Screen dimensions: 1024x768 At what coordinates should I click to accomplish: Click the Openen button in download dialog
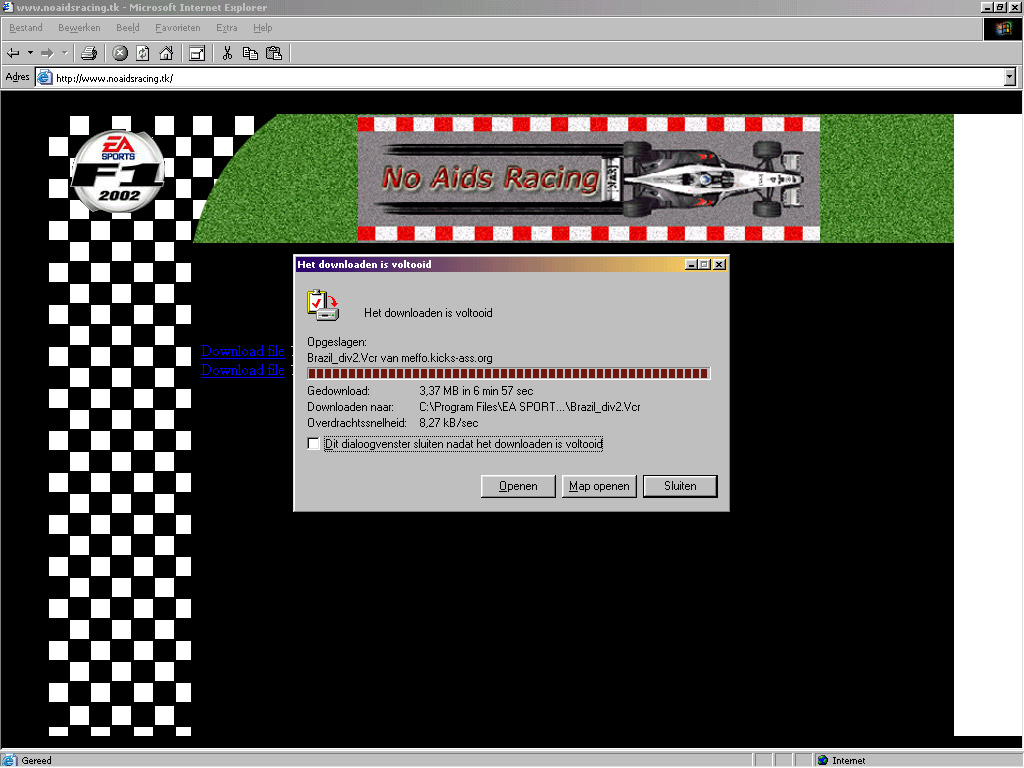[518, 486]
